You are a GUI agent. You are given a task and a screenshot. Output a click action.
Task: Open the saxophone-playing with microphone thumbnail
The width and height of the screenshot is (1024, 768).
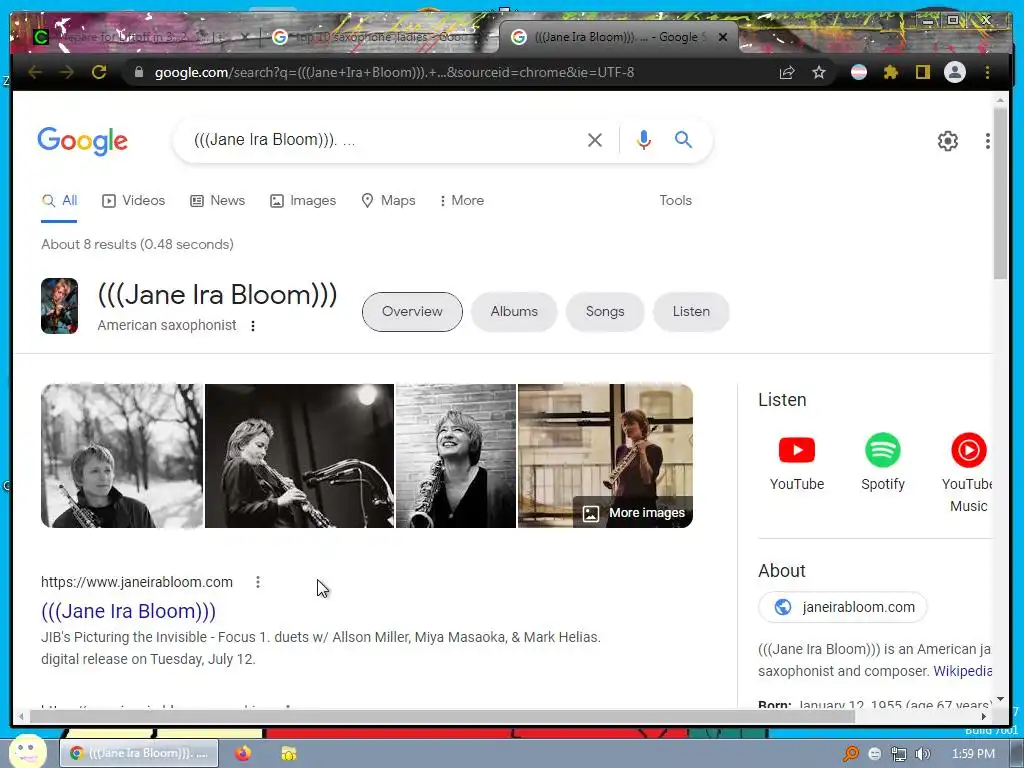(x=299, y=456)
